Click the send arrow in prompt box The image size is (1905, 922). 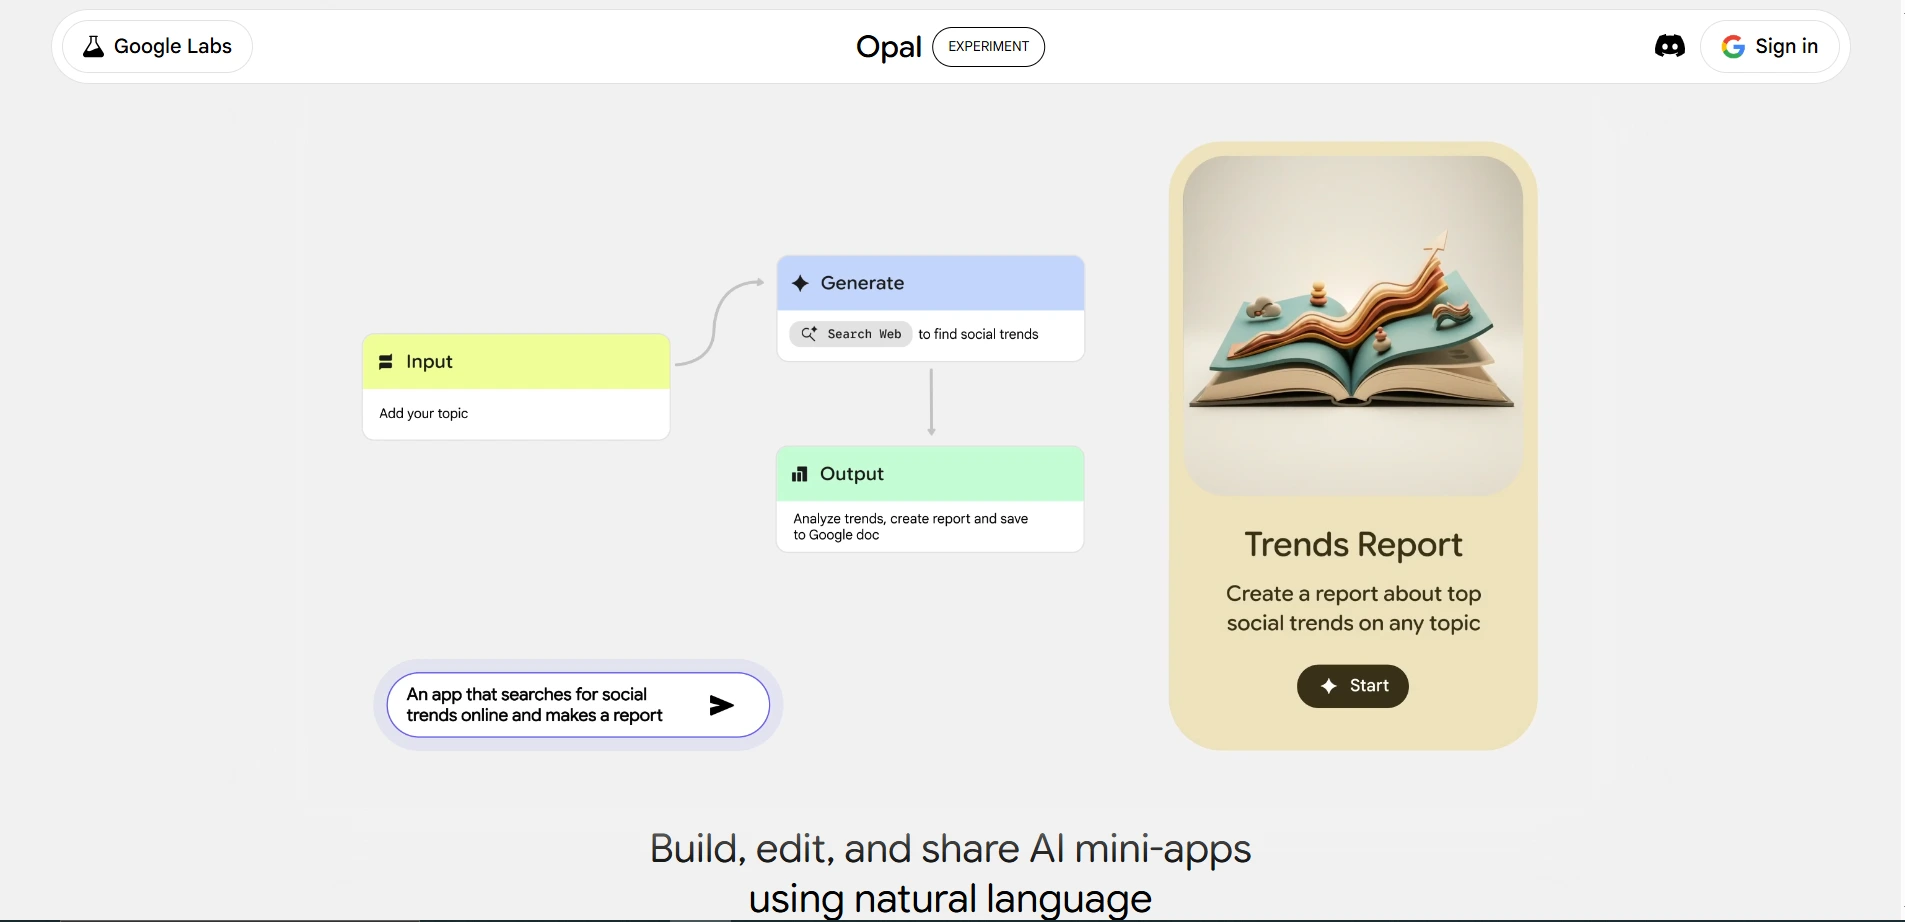[x=721, y=706]
